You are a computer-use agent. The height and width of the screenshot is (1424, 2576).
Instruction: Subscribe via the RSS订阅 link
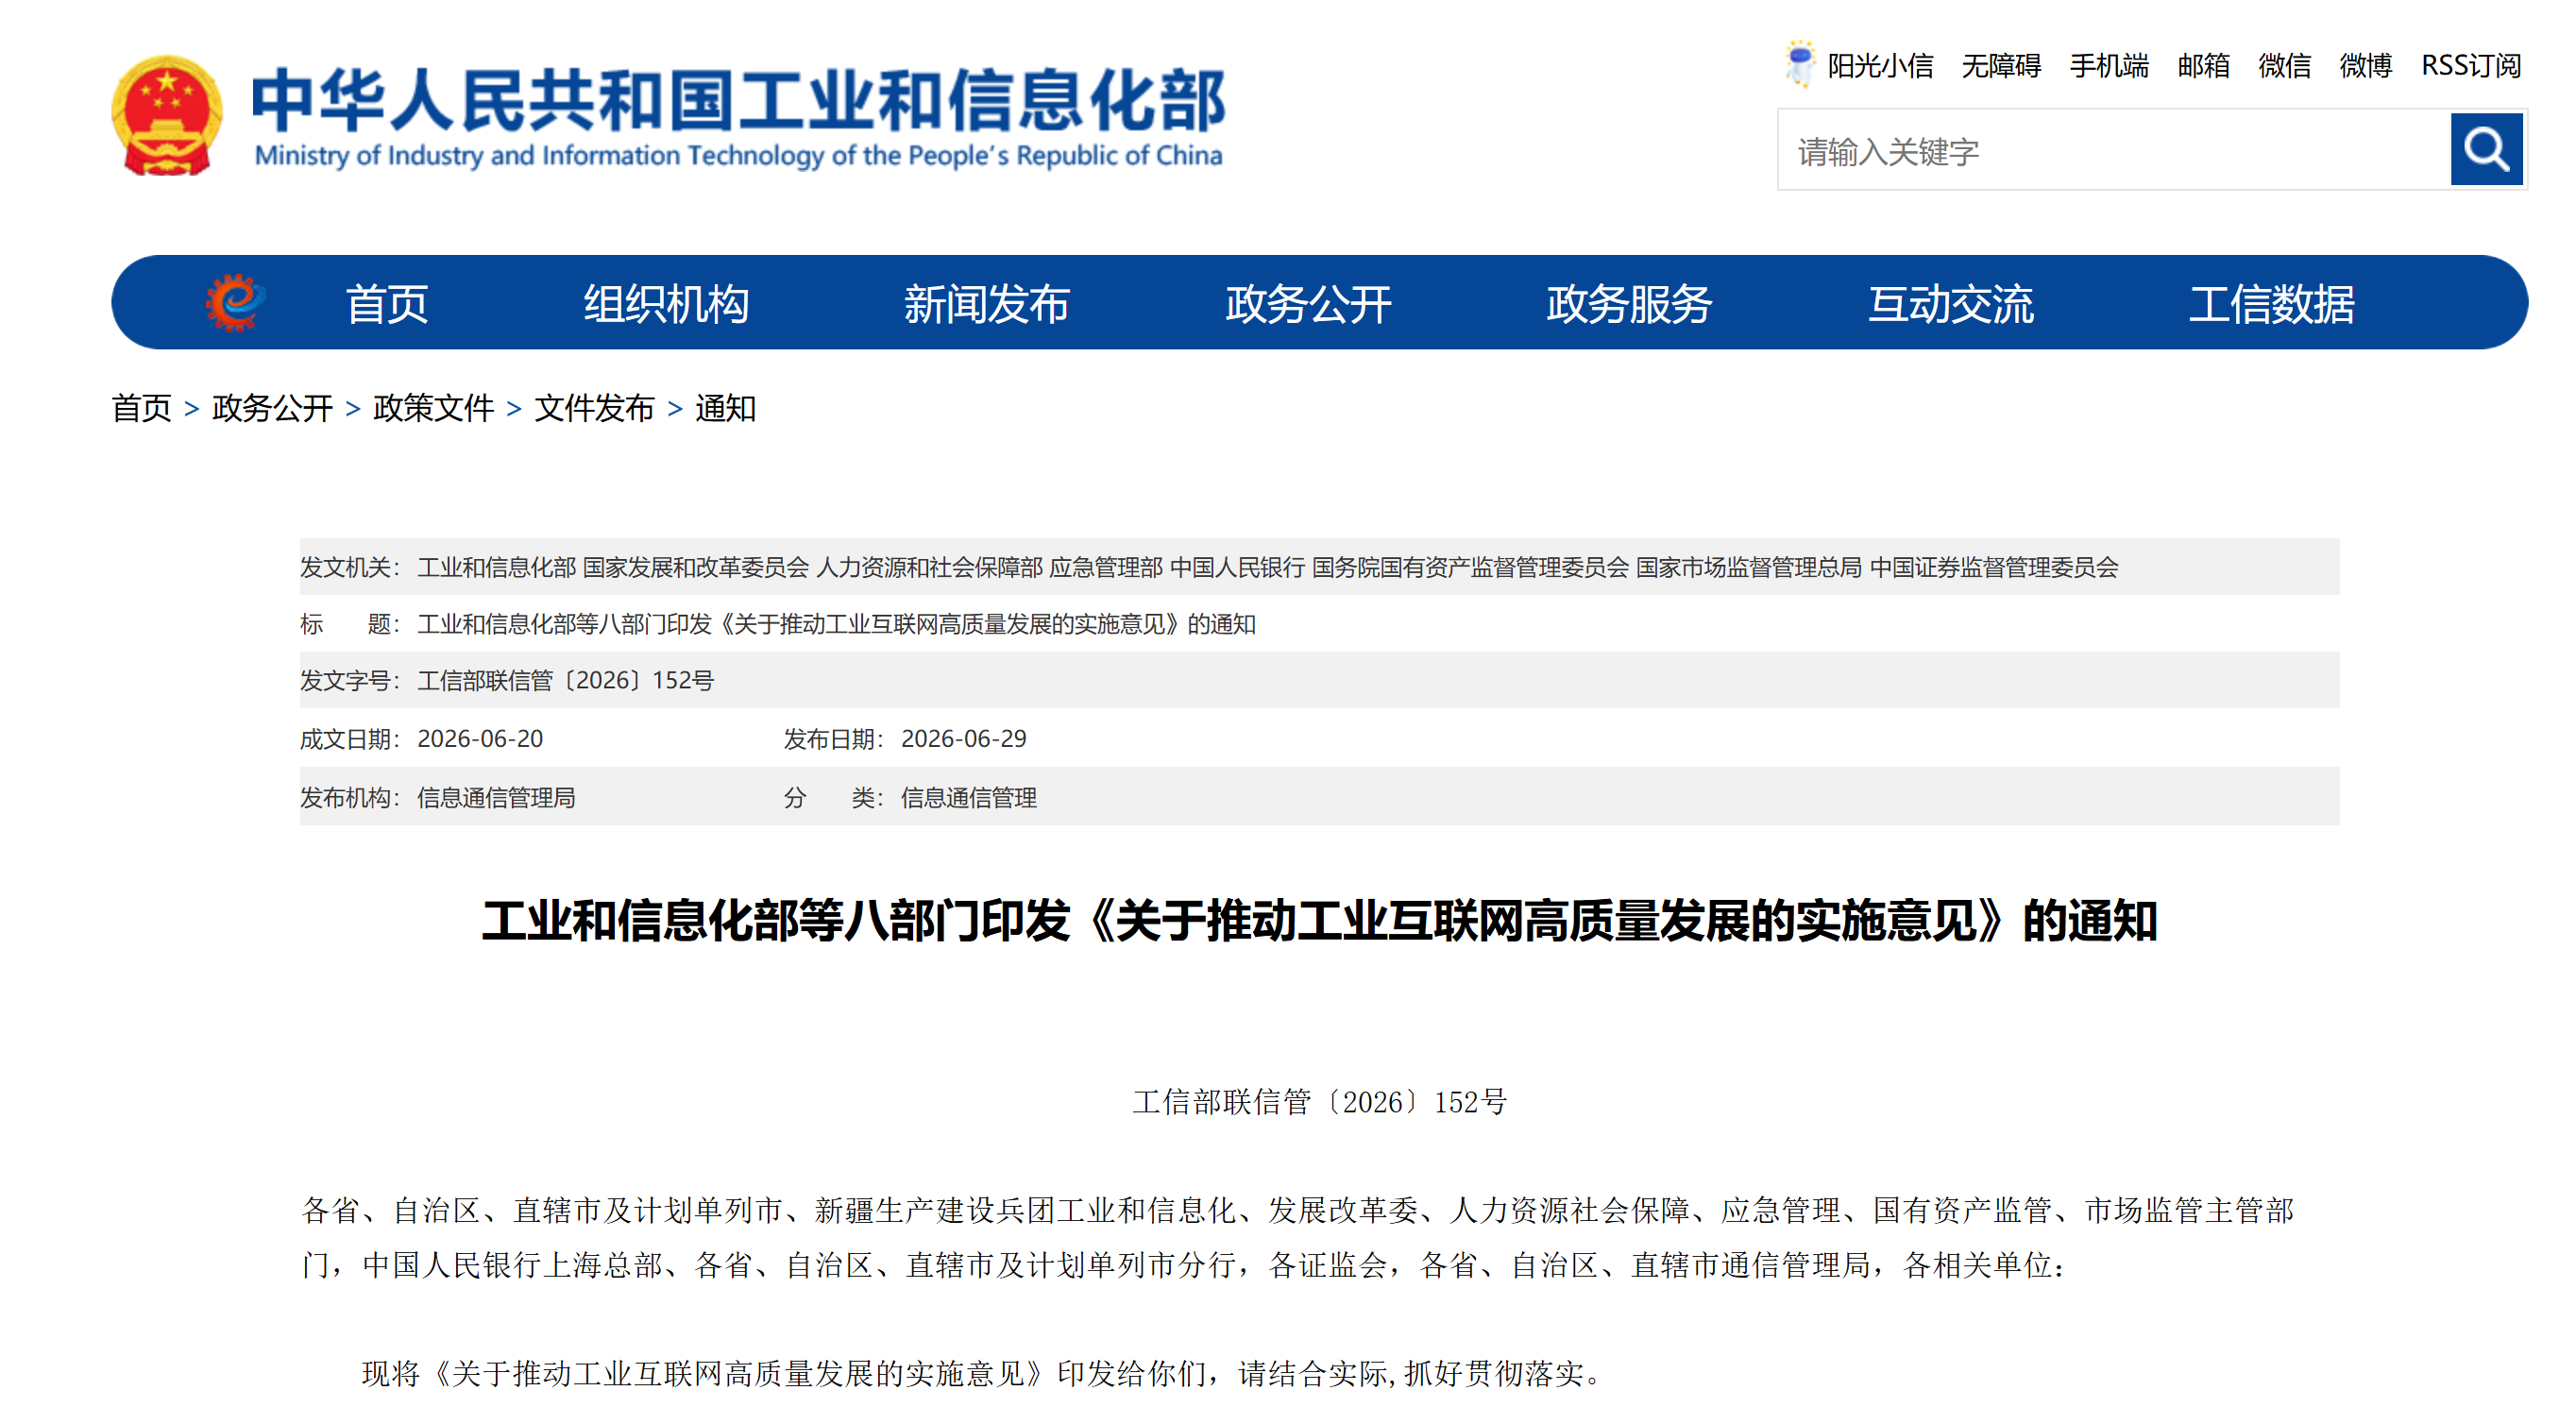click(x=2471, y=66)
